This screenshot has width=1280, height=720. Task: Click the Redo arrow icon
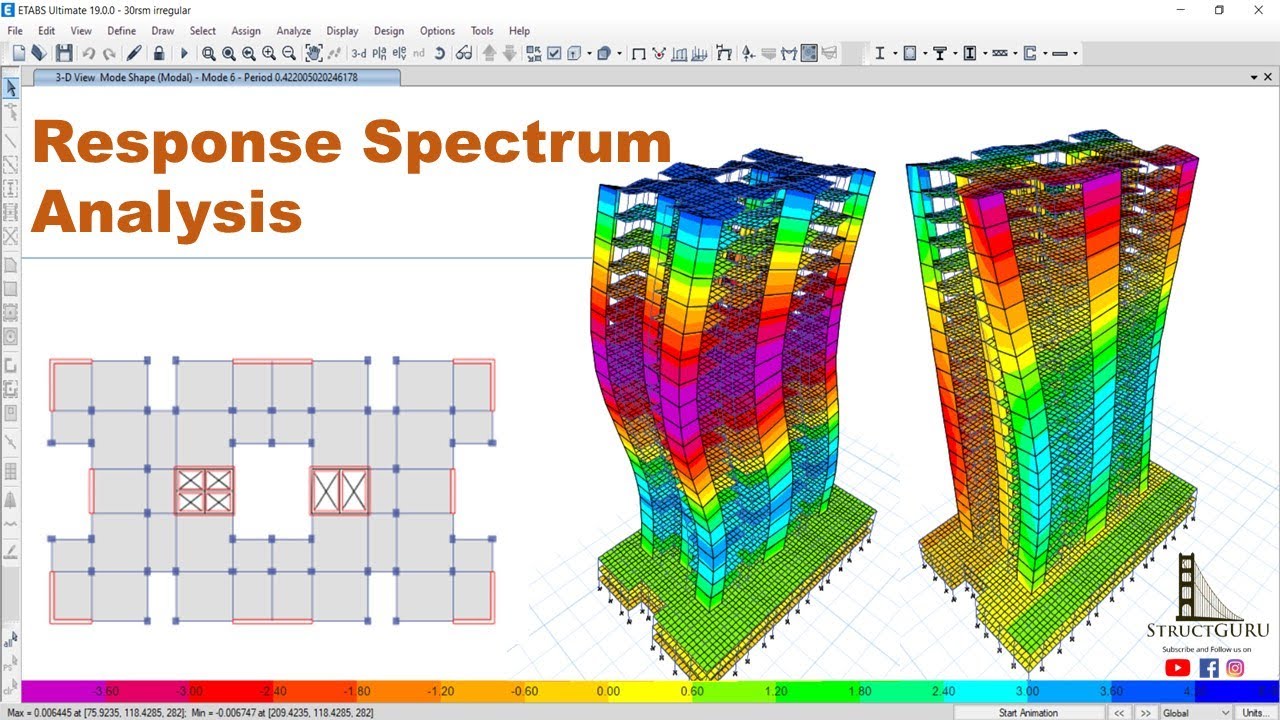coord(109,53)
